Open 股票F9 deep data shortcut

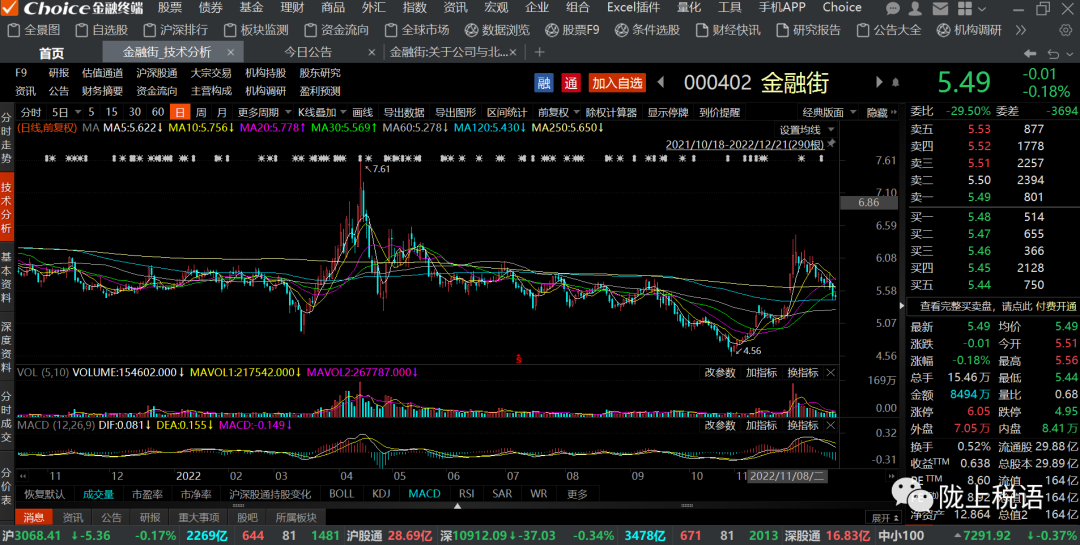coord(572,30)
